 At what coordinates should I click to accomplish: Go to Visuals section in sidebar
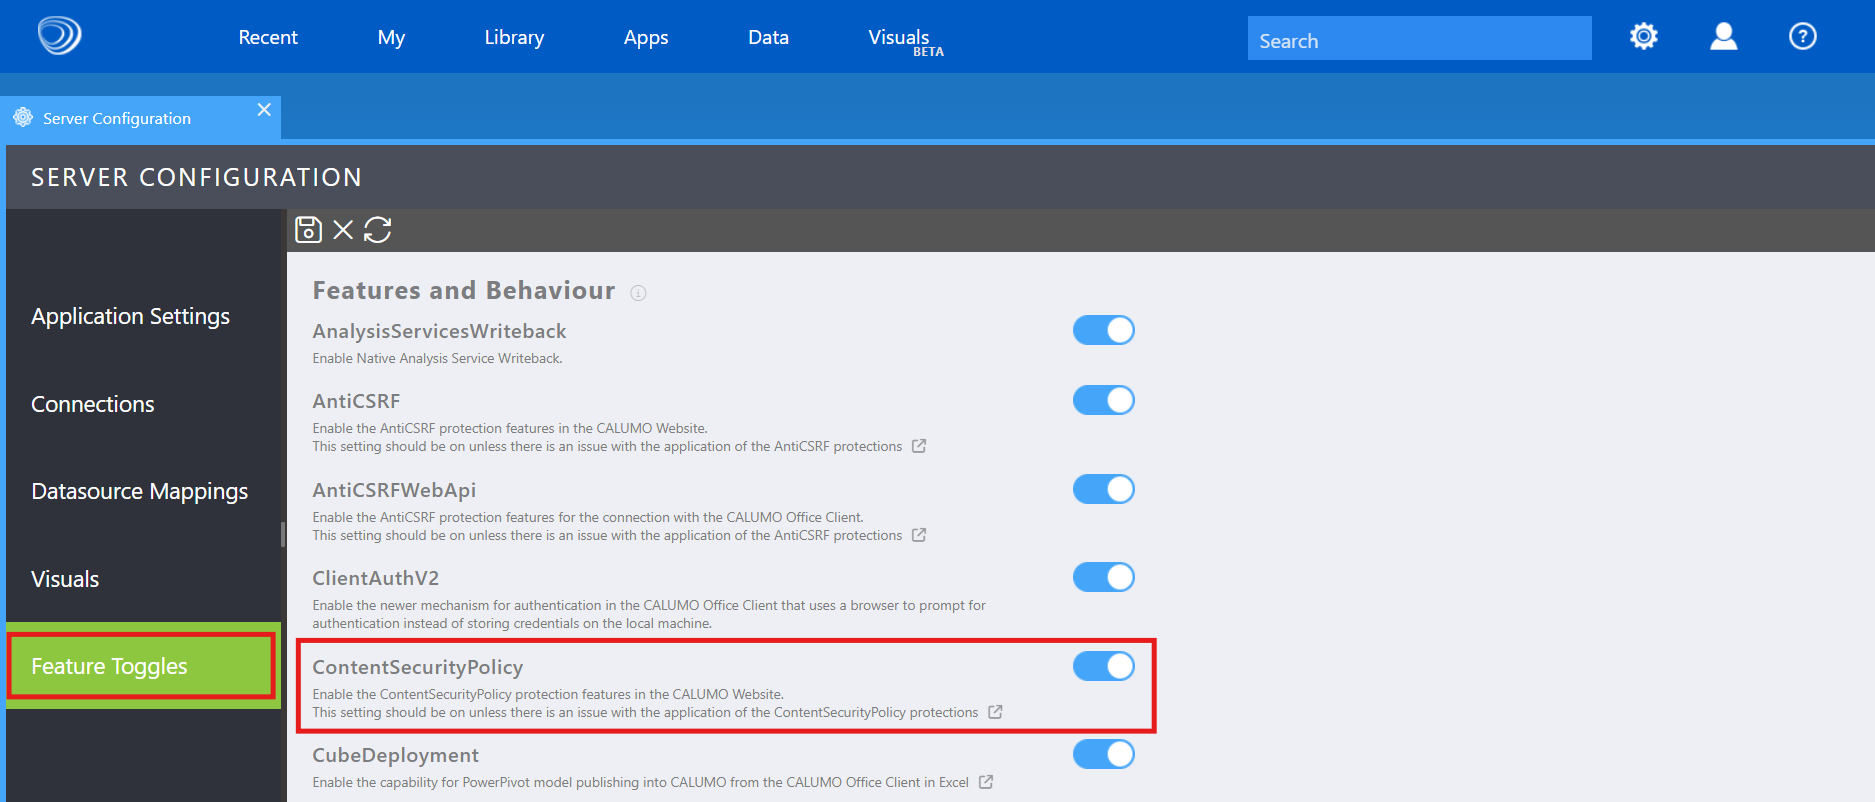click(65, 579)
